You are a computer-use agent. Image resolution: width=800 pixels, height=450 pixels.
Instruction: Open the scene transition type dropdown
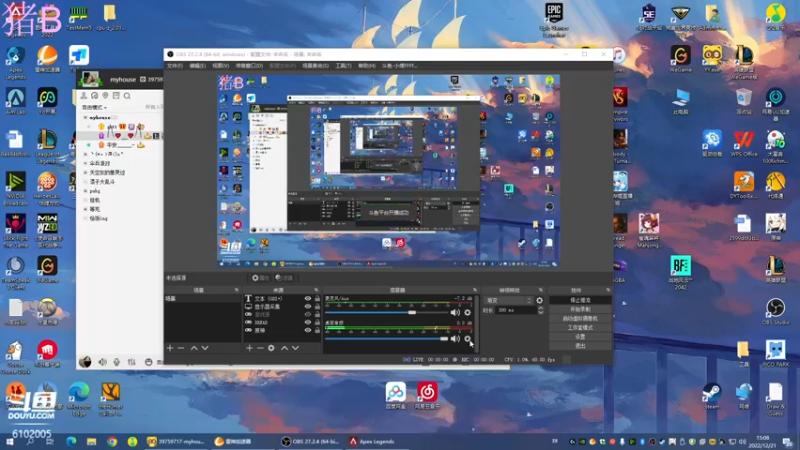[509, 301]
